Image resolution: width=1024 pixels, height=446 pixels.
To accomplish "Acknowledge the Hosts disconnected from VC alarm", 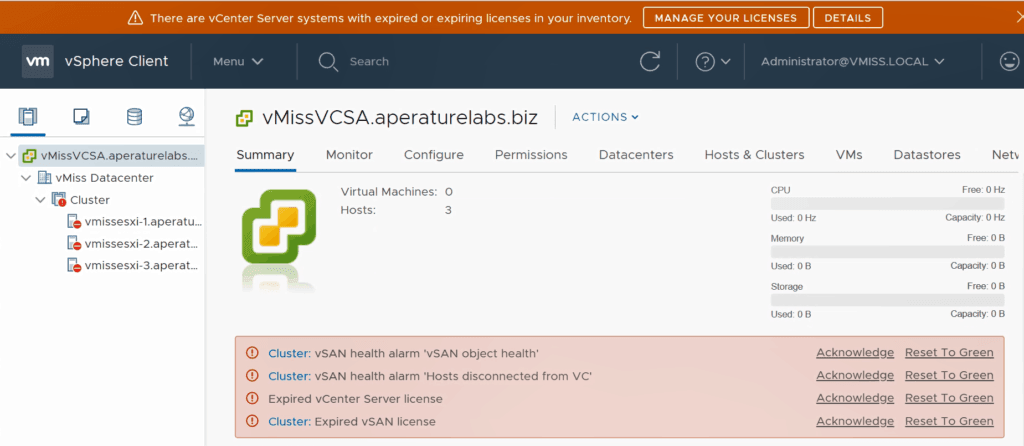I will (x=855, y=375).
